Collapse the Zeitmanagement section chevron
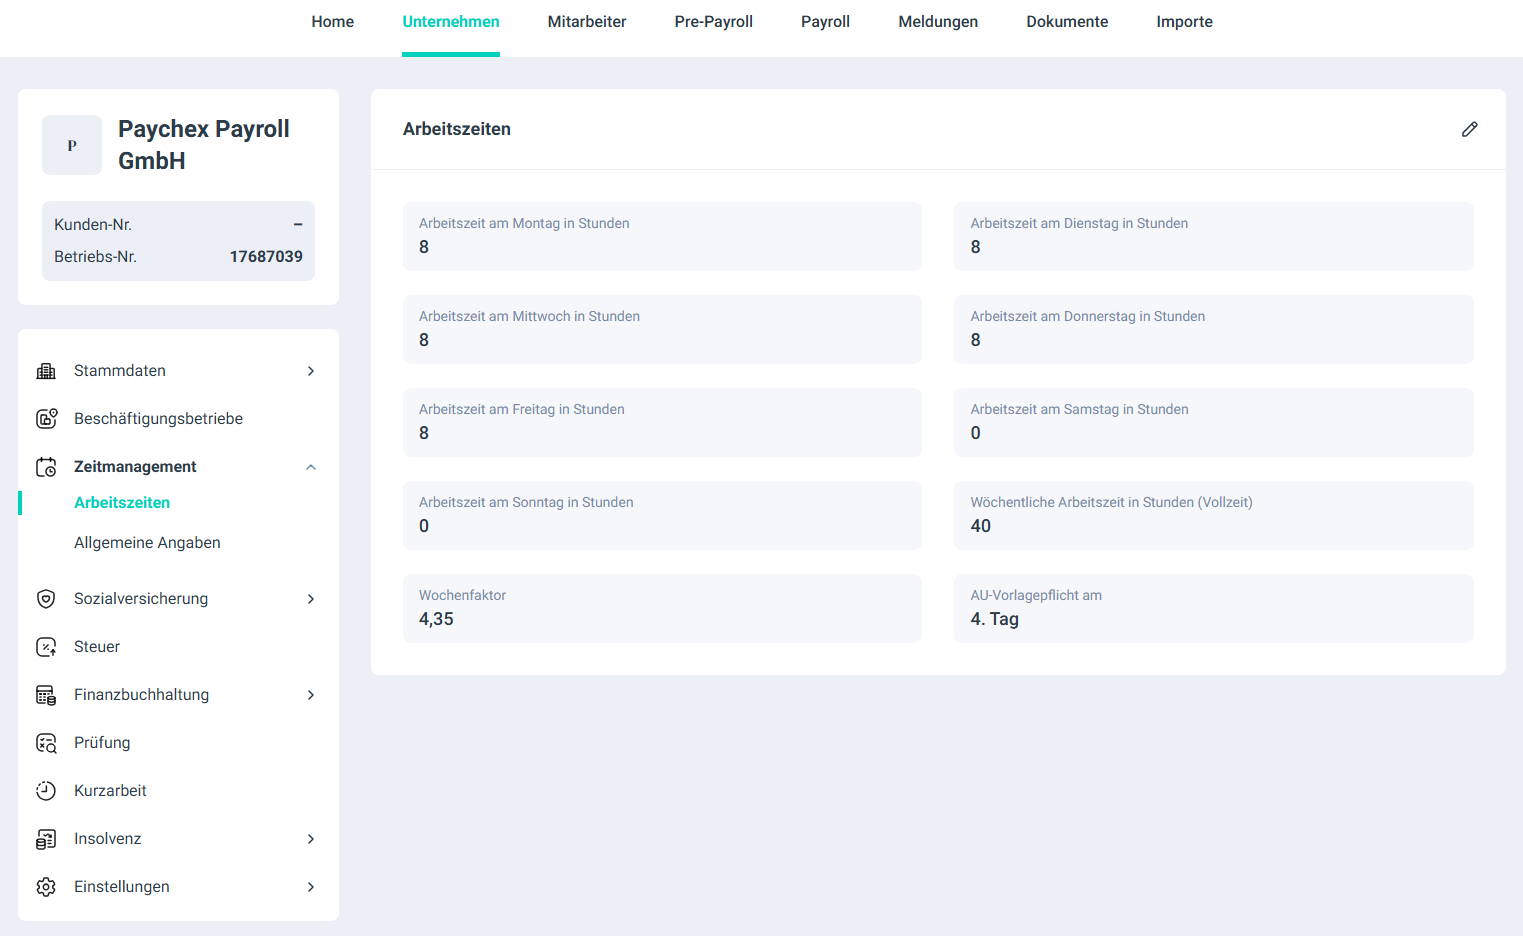The width and height of the screenshot is (1523, 936). (311, 467)
